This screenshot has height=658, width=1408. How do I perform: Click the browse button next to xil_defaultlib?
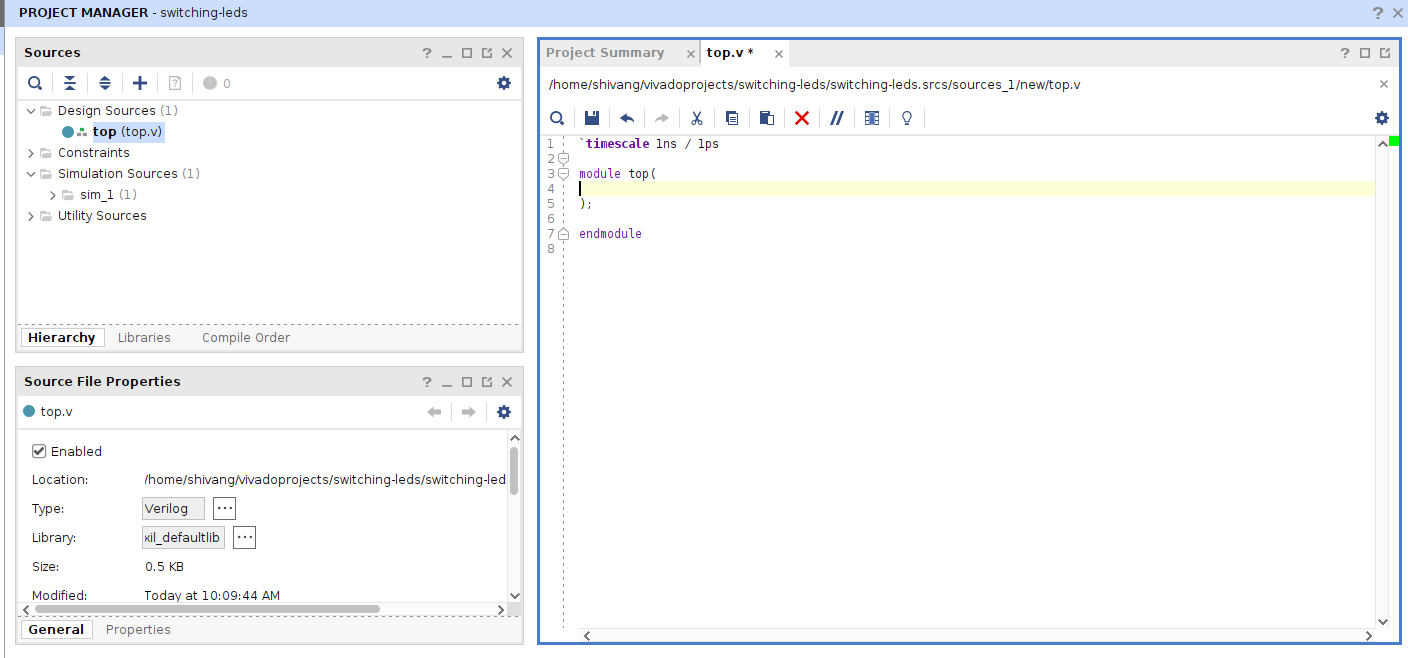pyautogui.click(x=245, y=537)
